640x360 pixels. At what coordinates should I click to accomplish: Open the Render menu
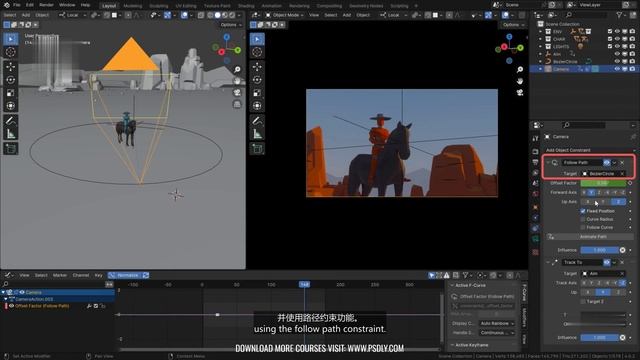[x=46, y=5]
